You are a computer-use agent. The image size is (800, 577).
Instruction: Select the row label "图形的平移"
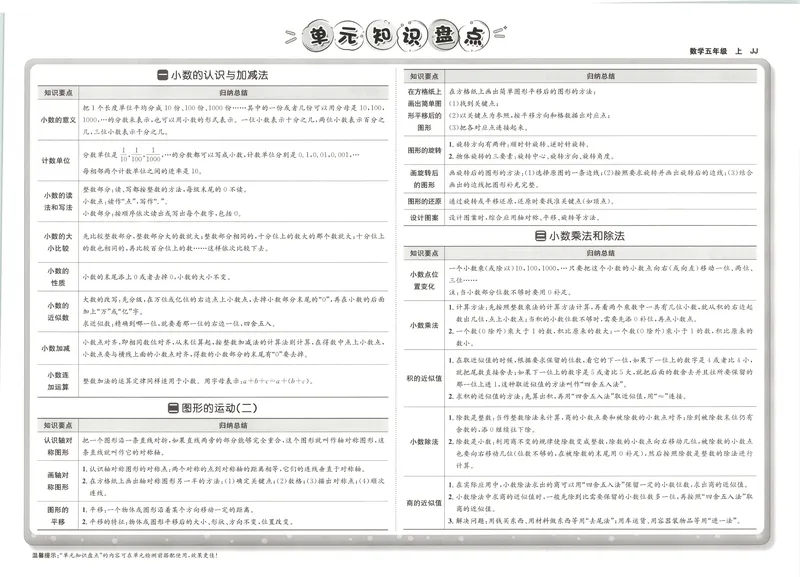coord(58,516)
